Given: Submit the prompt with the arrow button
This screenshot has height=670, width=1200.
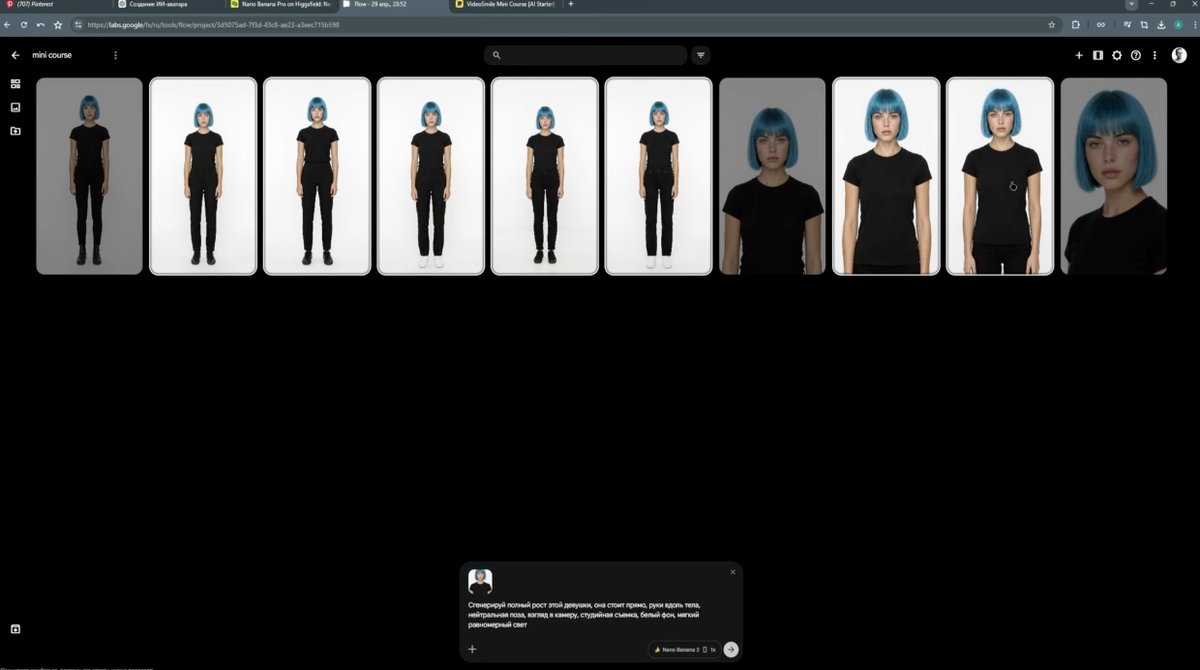Looking at the screenshot, I should tap(731, 649).
